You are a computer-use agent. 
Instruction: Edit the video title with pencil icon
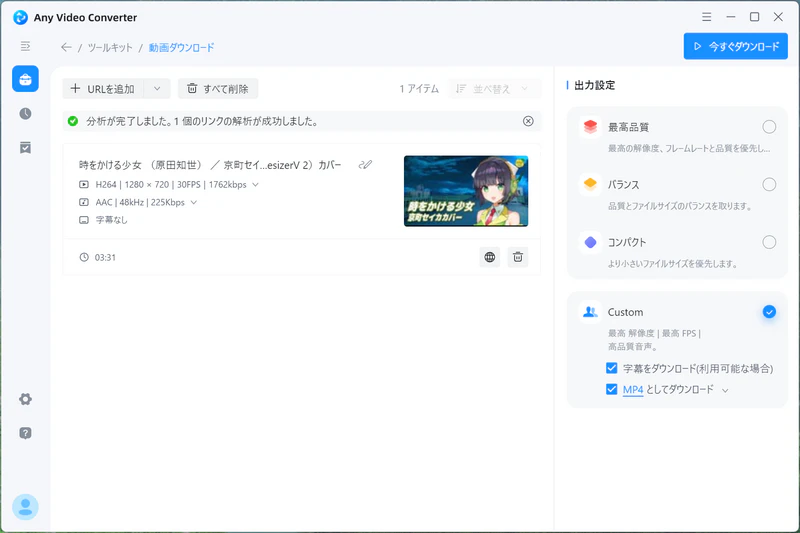tap(365, 165)
